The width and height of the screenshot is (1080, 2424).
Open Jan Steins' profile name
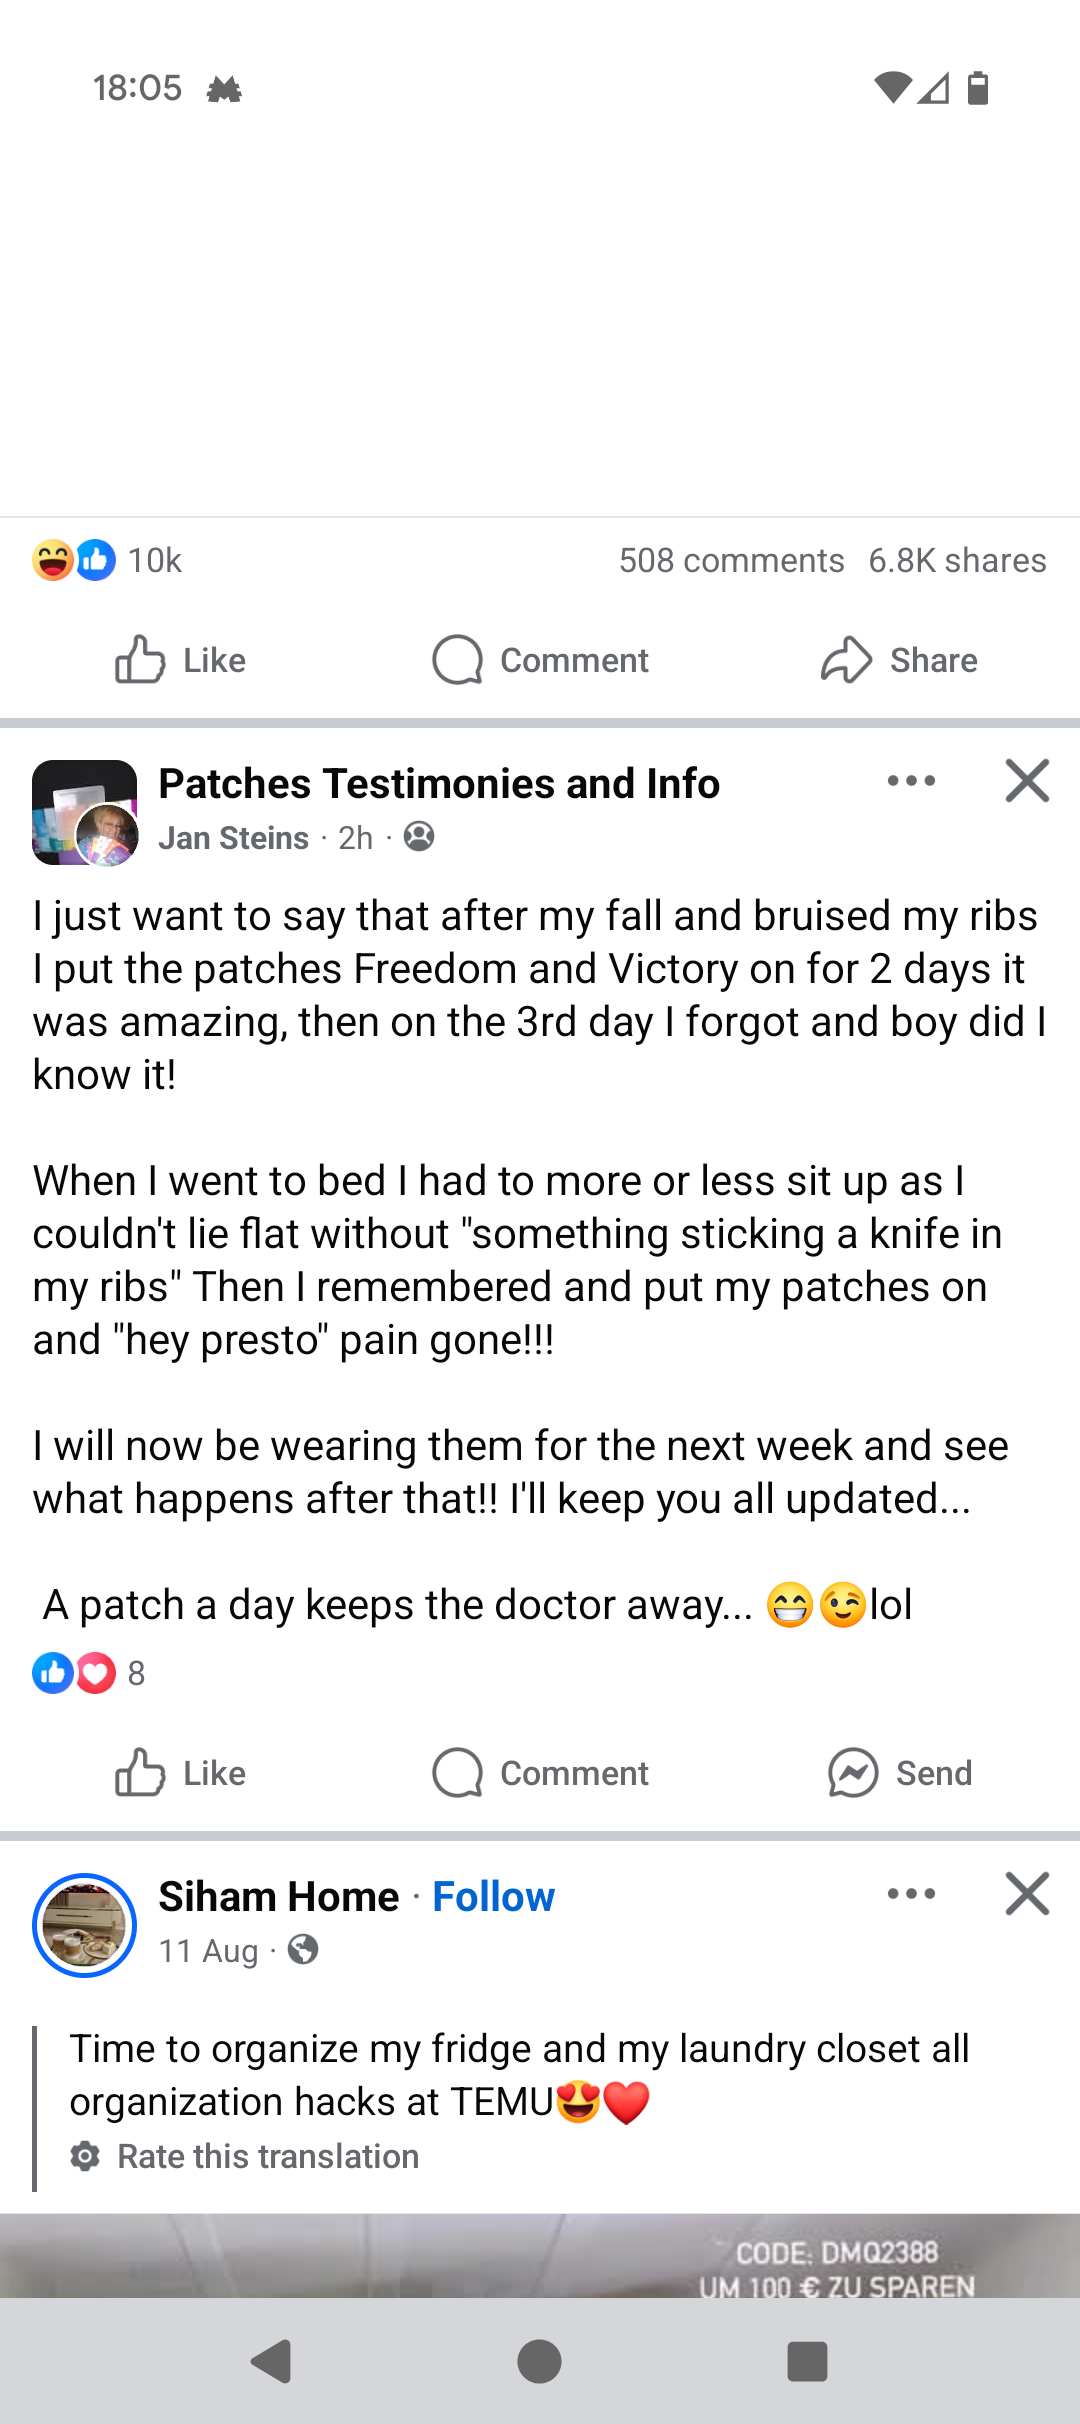tap(234, 838)
